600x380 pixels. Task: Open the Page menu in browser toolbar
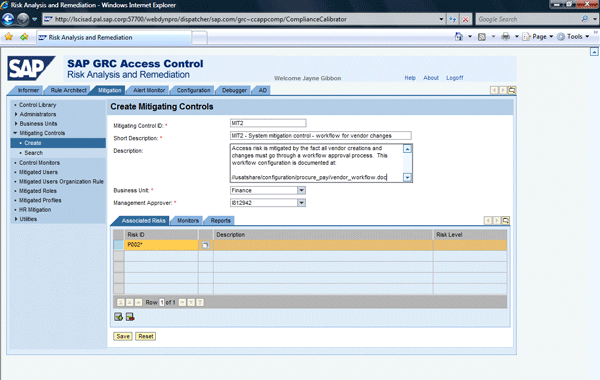pyautogui.click(x=538, y=37)
